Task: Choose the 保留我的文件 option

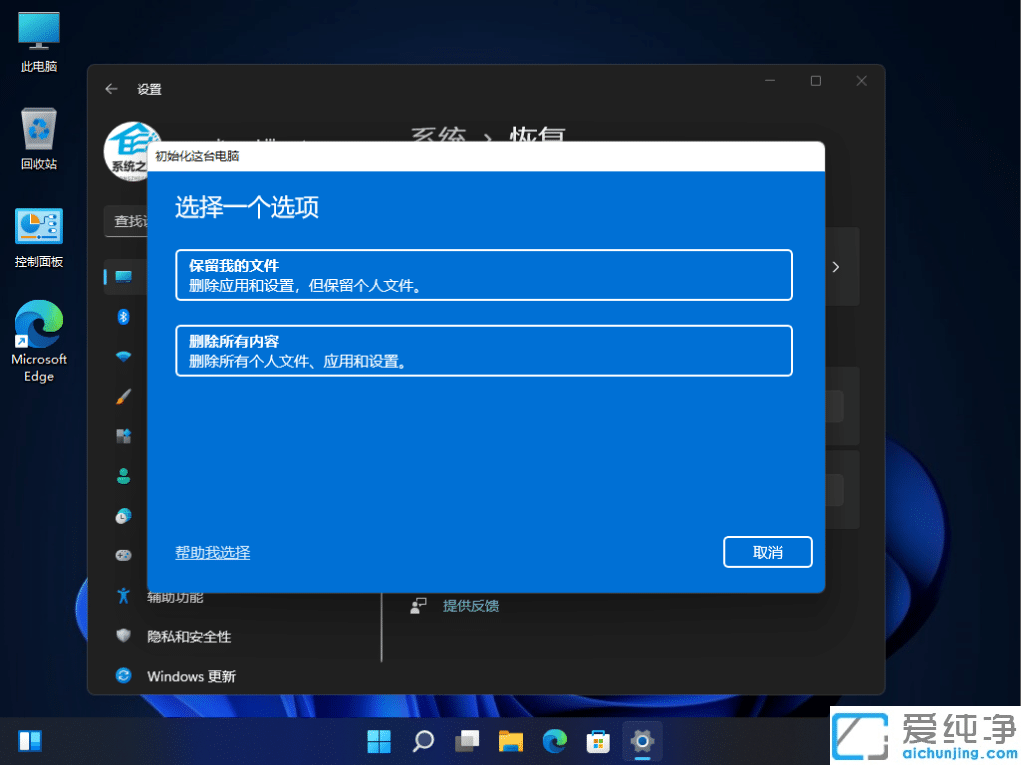Action: coord(483,274)
